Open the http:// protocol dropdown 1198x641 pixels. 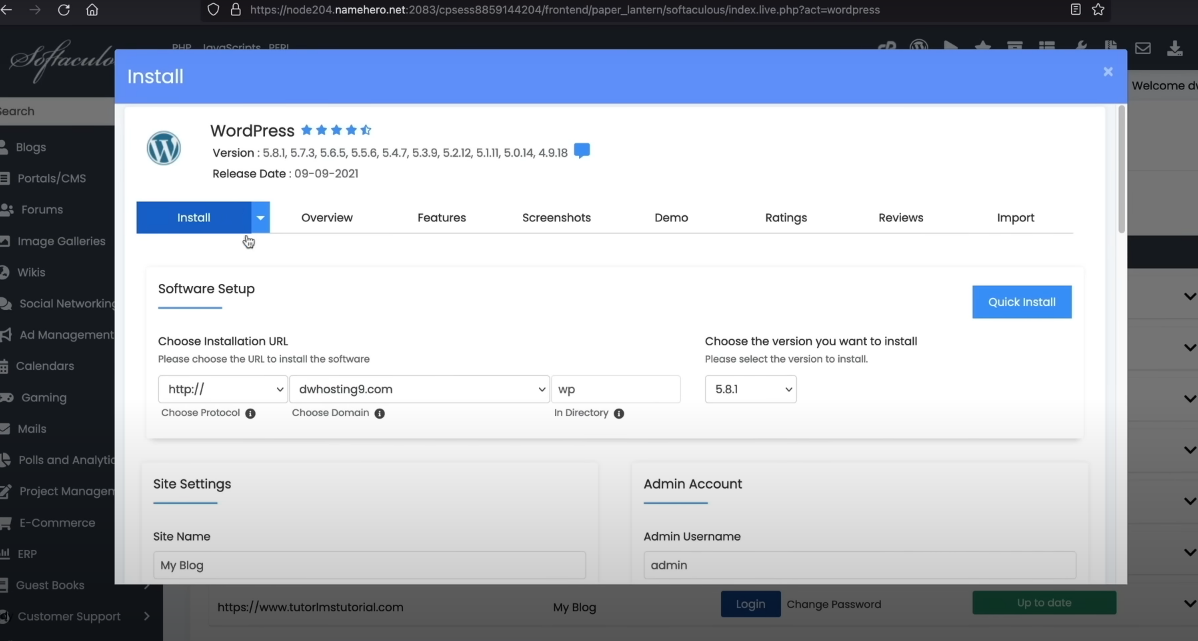pyautogui.click(x=222, y=389)
